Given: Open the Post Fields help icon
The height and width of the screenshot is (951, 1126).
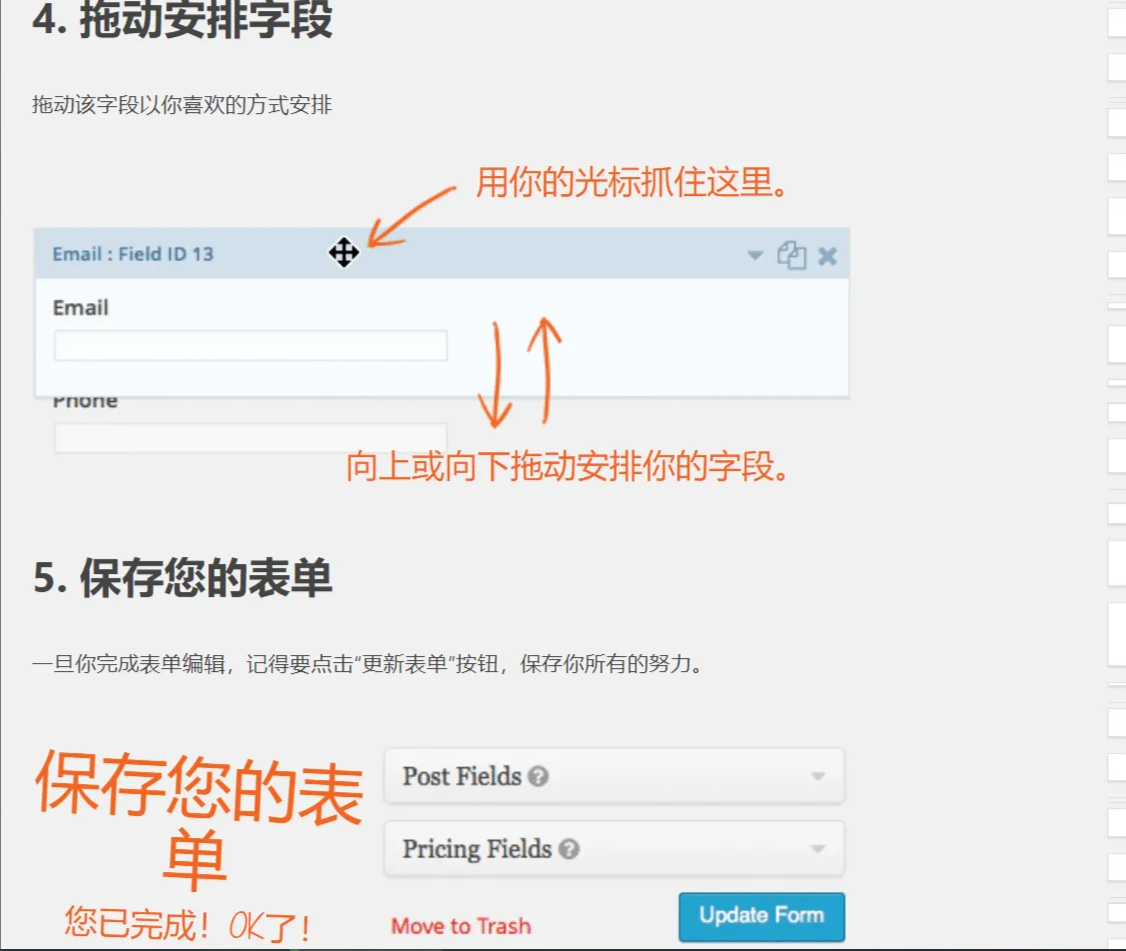Looking at the screenshot, I should (538, 776).
